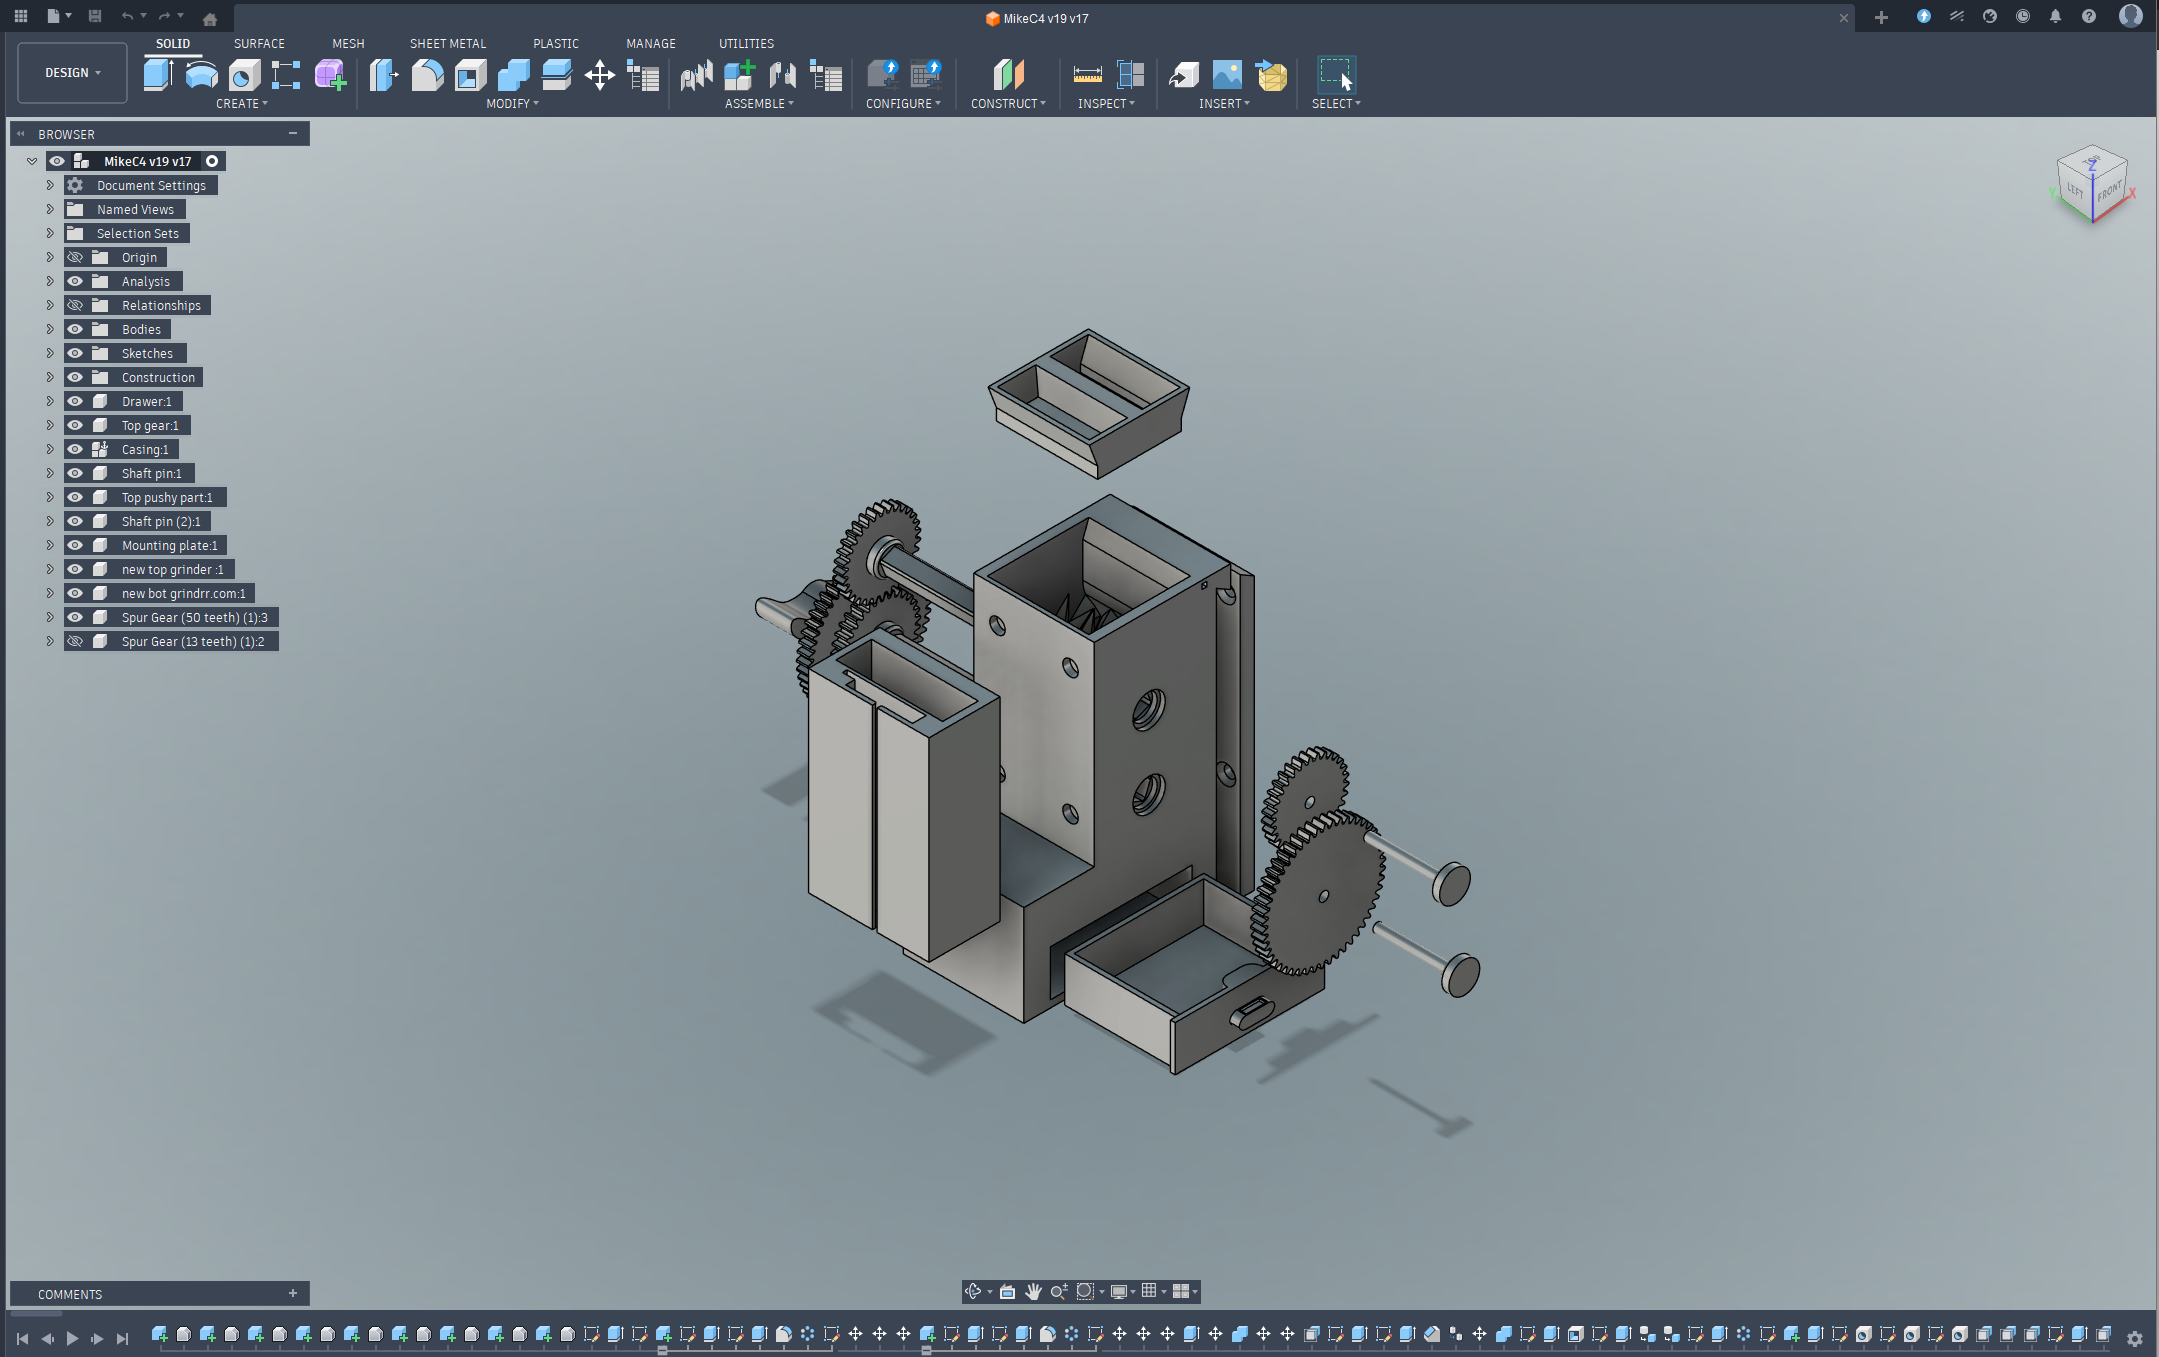Click the Measure tool in Inspect
Screen dimensions: 2159x1357
pyautogui.click(x=1087, y=75)
